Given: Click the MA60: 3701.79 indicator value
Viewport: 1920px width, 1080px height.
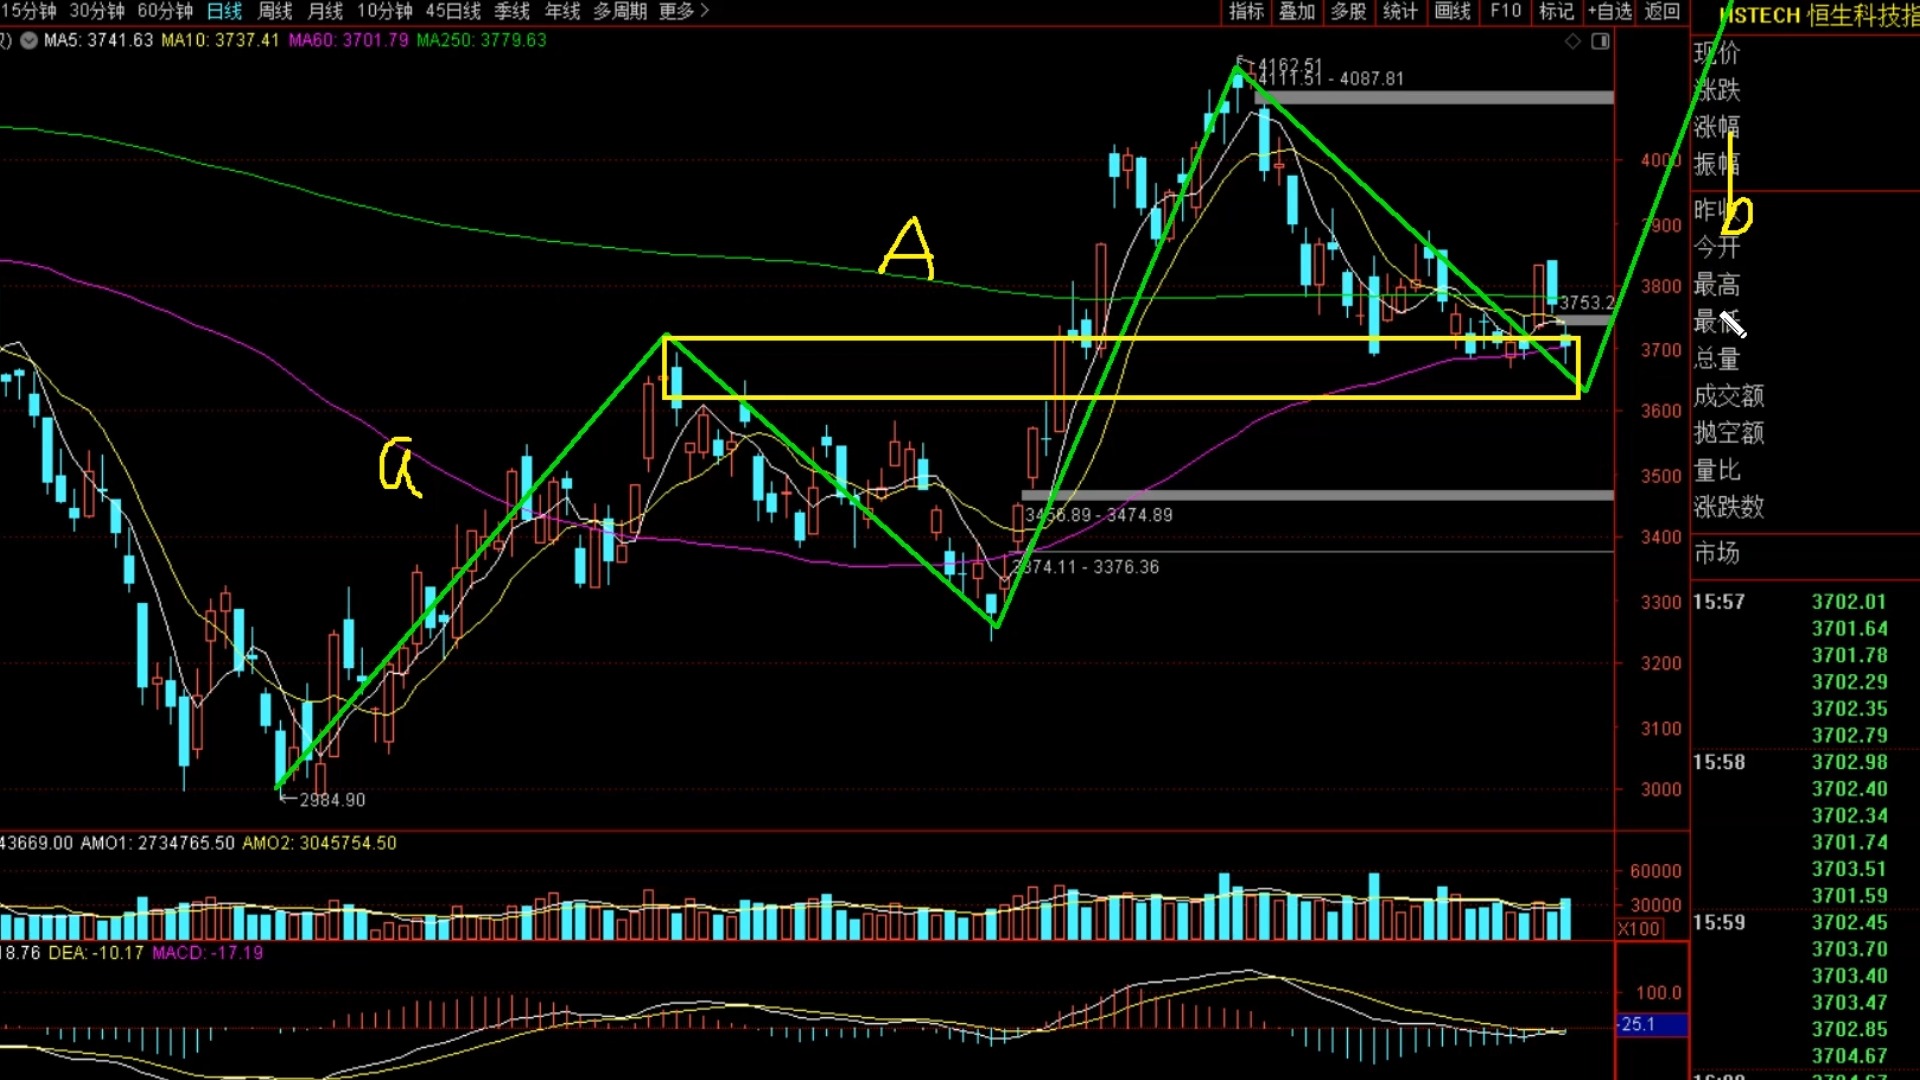Looking at the screenshot, I should (348, 41).
